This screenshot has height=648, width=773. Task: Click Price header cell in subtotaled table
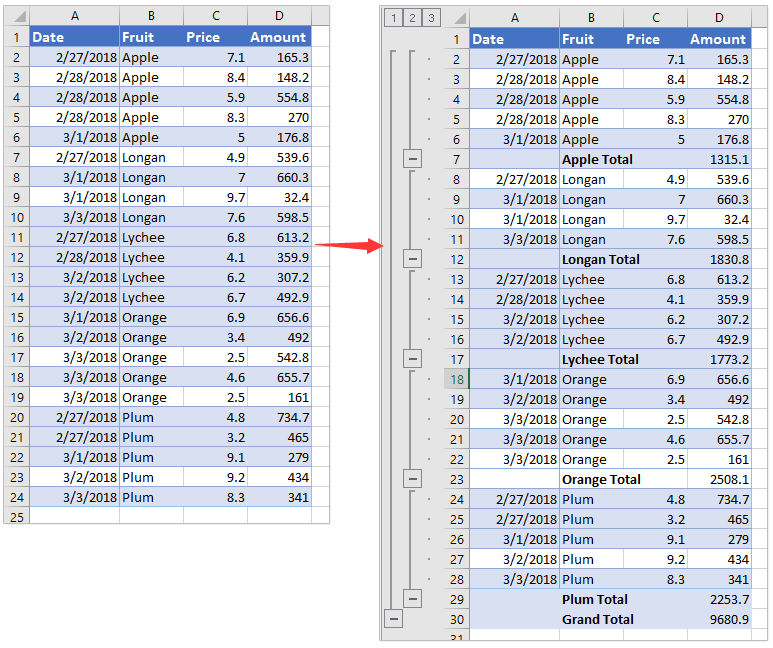655,39
